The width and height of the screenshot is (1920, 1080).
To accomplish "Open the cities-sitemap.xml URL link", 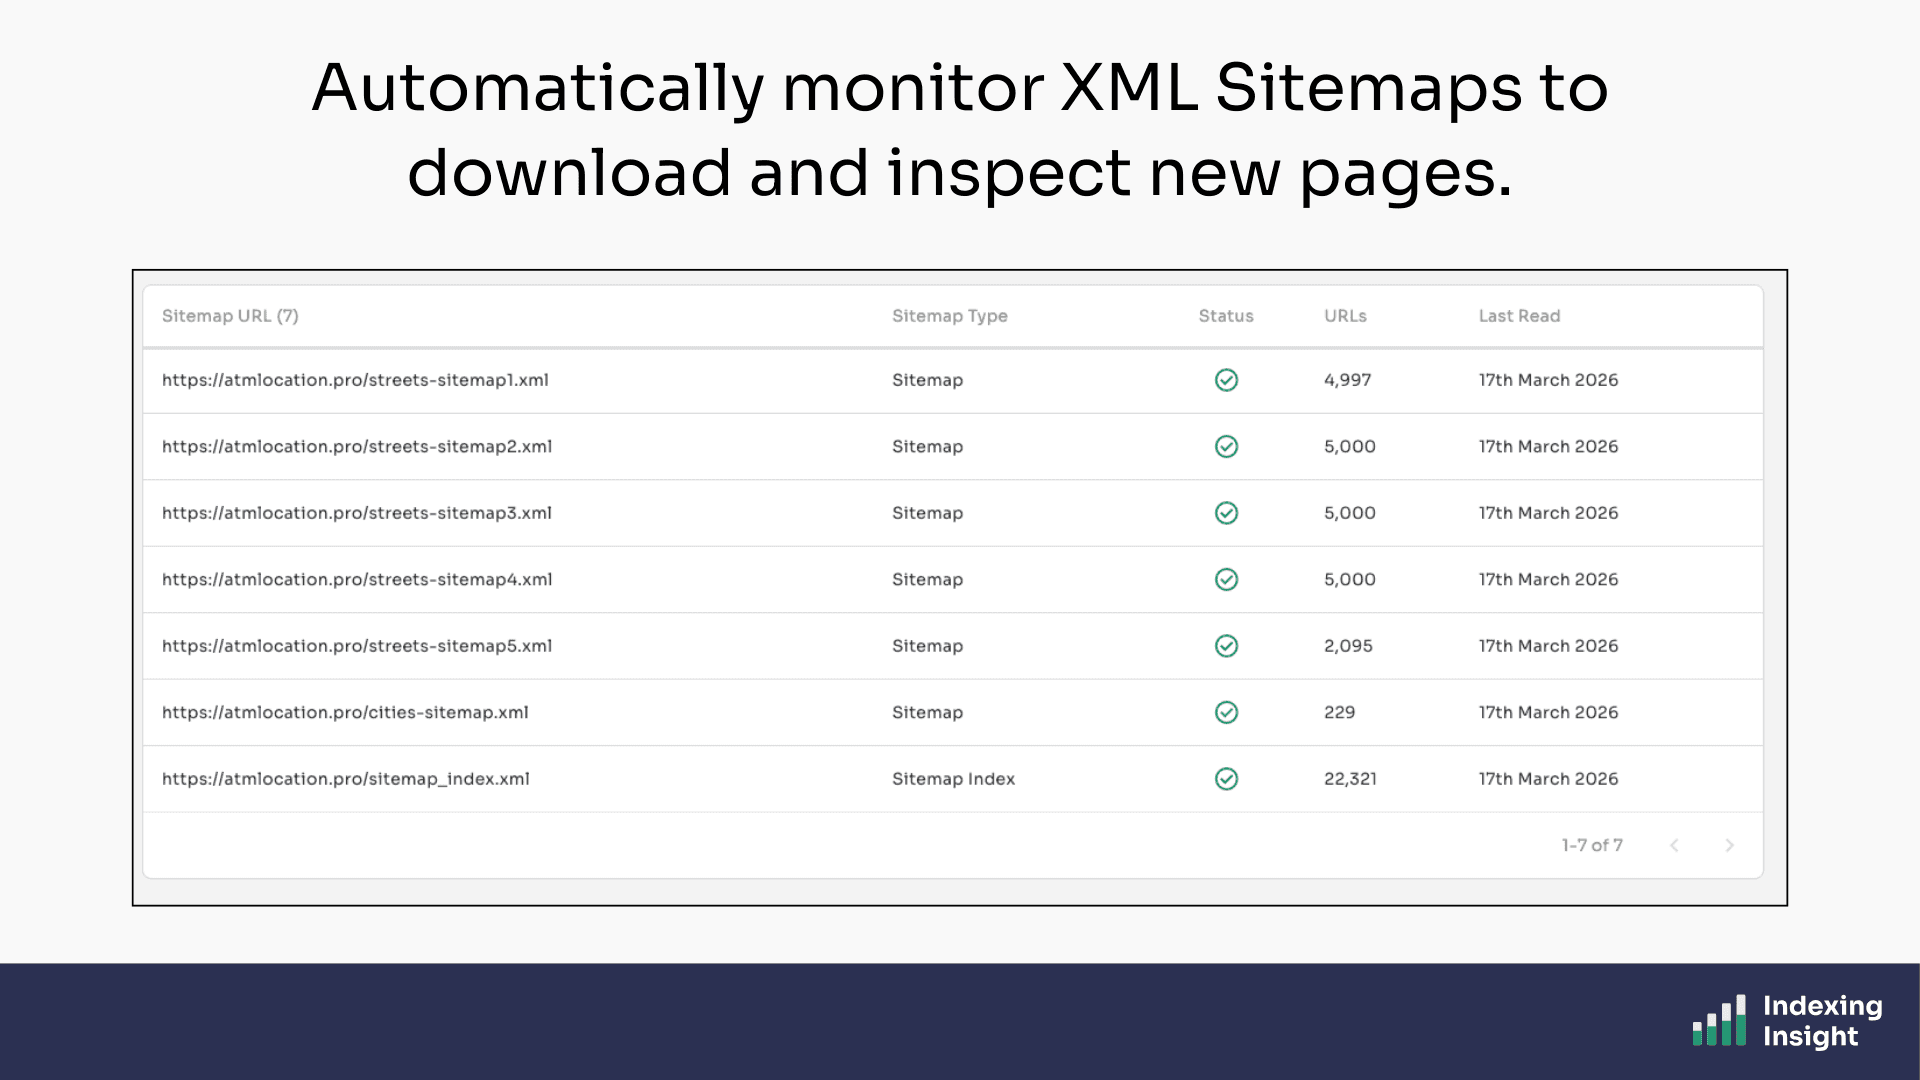I will pos(345,713).
